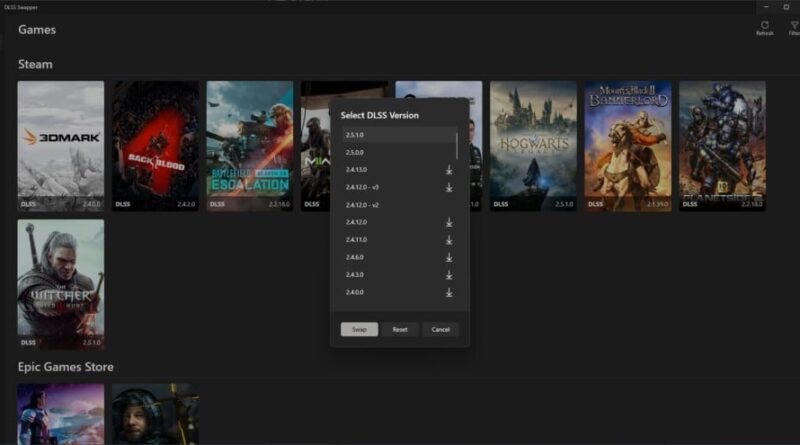Screen dimensions: 800x445
Task: Download DLSS version 2.4.0.0
Action: click(x=449, y=293)
